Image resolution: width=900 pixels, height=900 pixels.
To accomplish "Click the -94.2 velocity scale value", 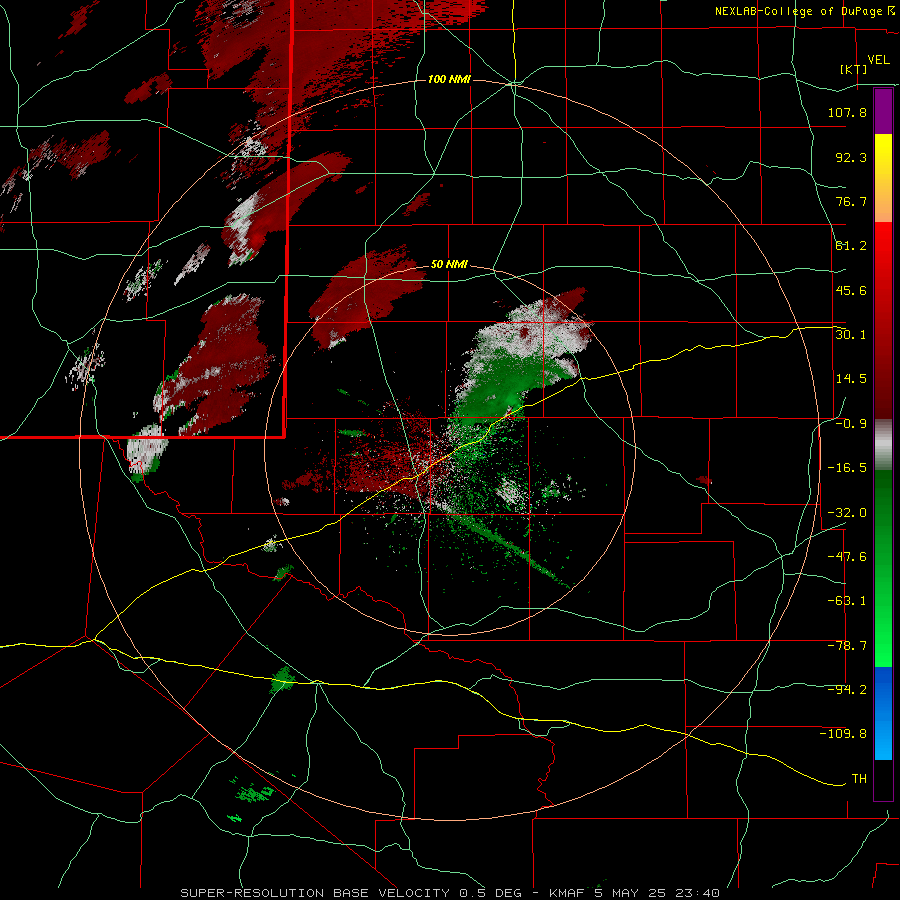I will point(847,690).
